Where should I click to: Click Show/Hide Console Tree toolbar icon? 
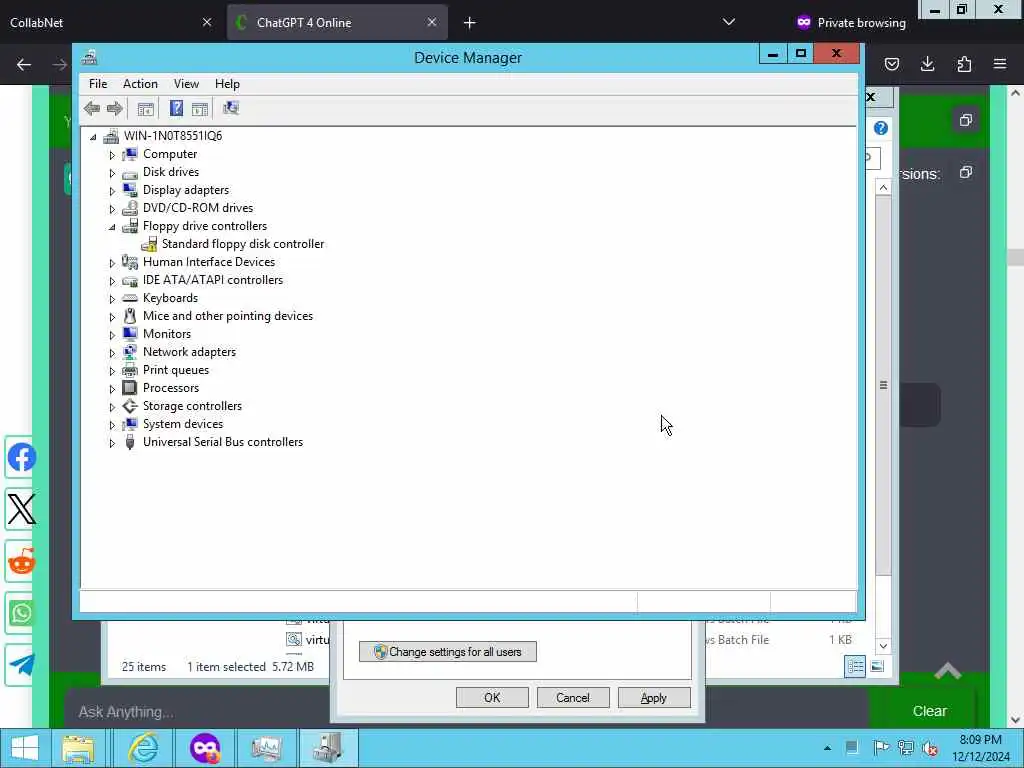click(x=146, y=108)
